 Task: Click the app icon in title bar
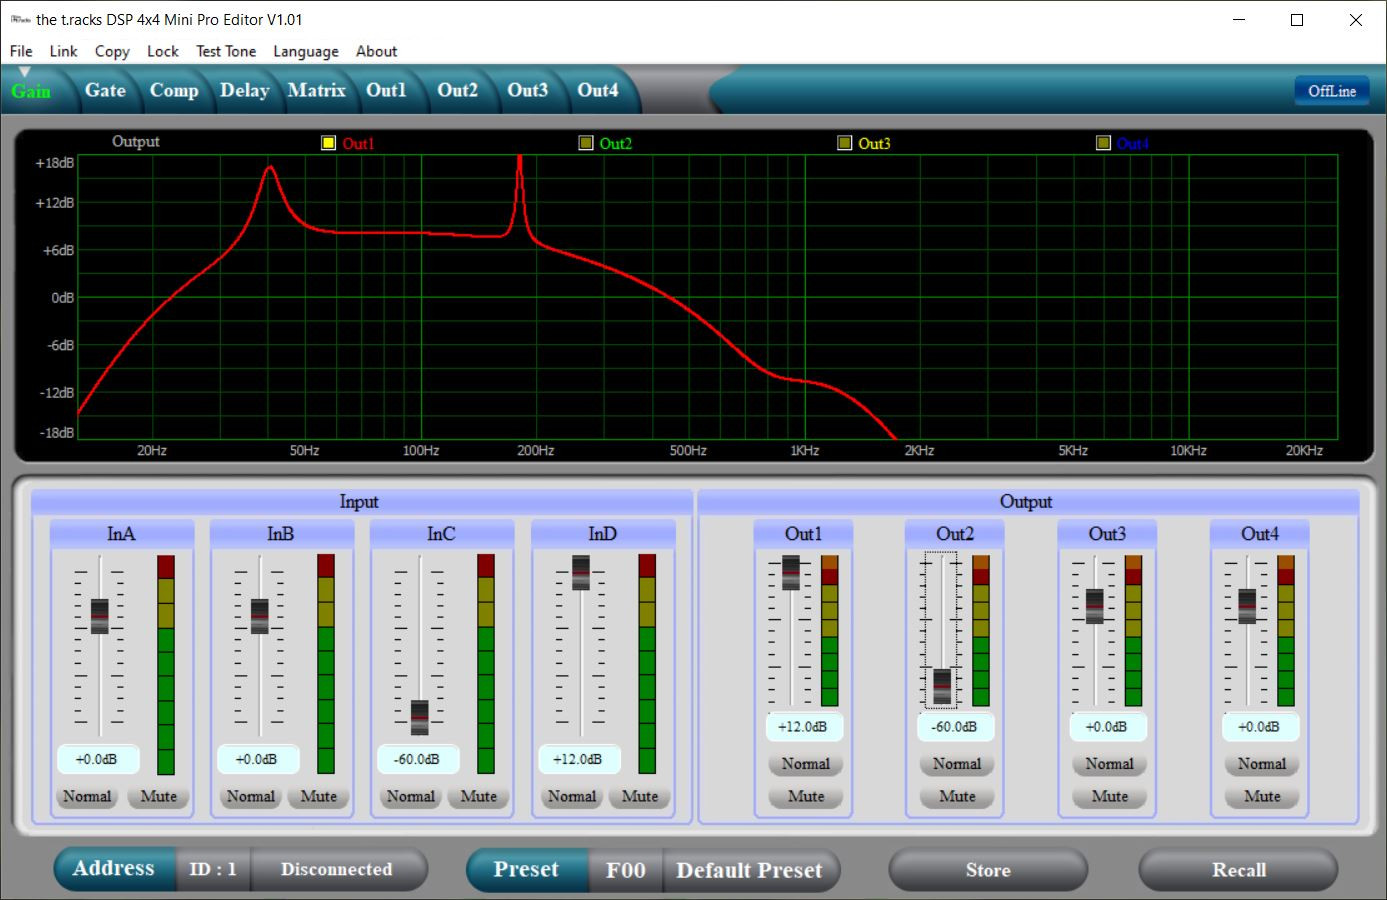[20, 20]
